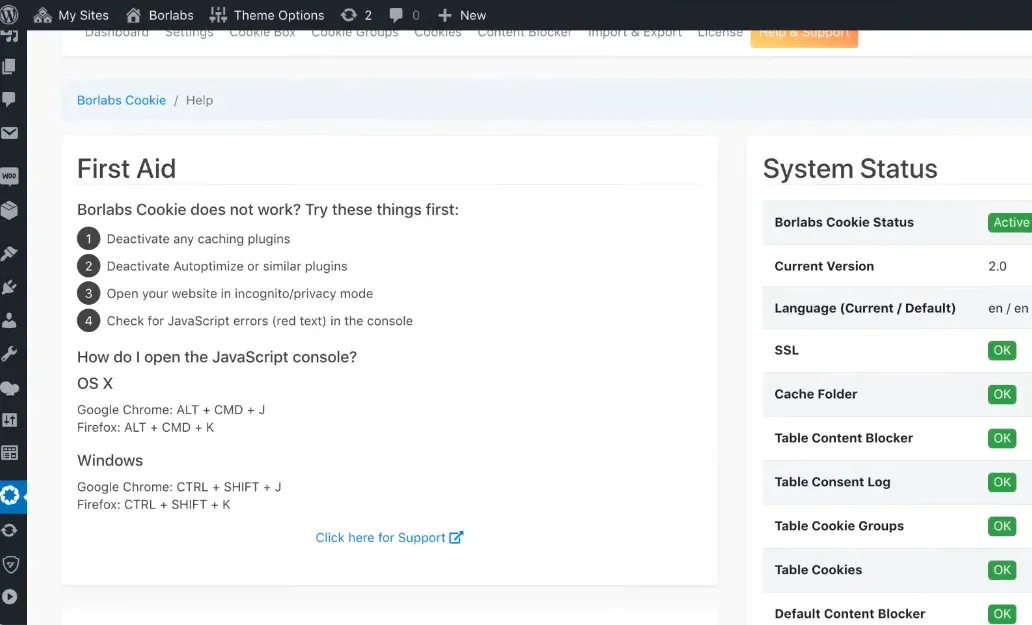
Task: Open My Sites menu in admin bar
Action: pyautogui.click(x=71, y=15)
